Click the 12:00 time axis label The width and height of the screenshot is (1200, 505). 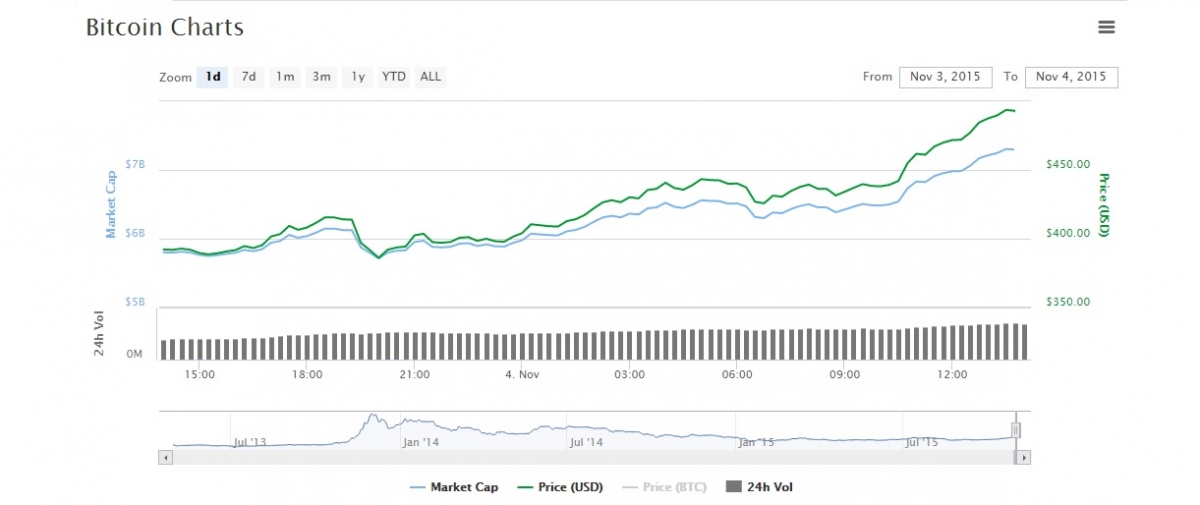(952, 375)
